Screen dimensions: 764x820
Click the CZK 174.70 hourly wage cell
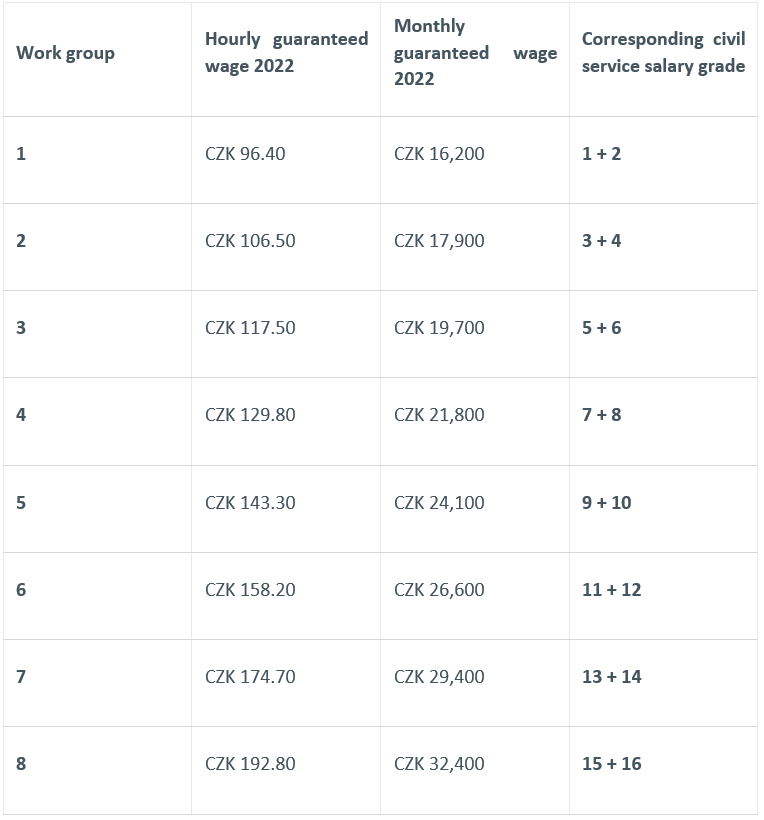250,677
